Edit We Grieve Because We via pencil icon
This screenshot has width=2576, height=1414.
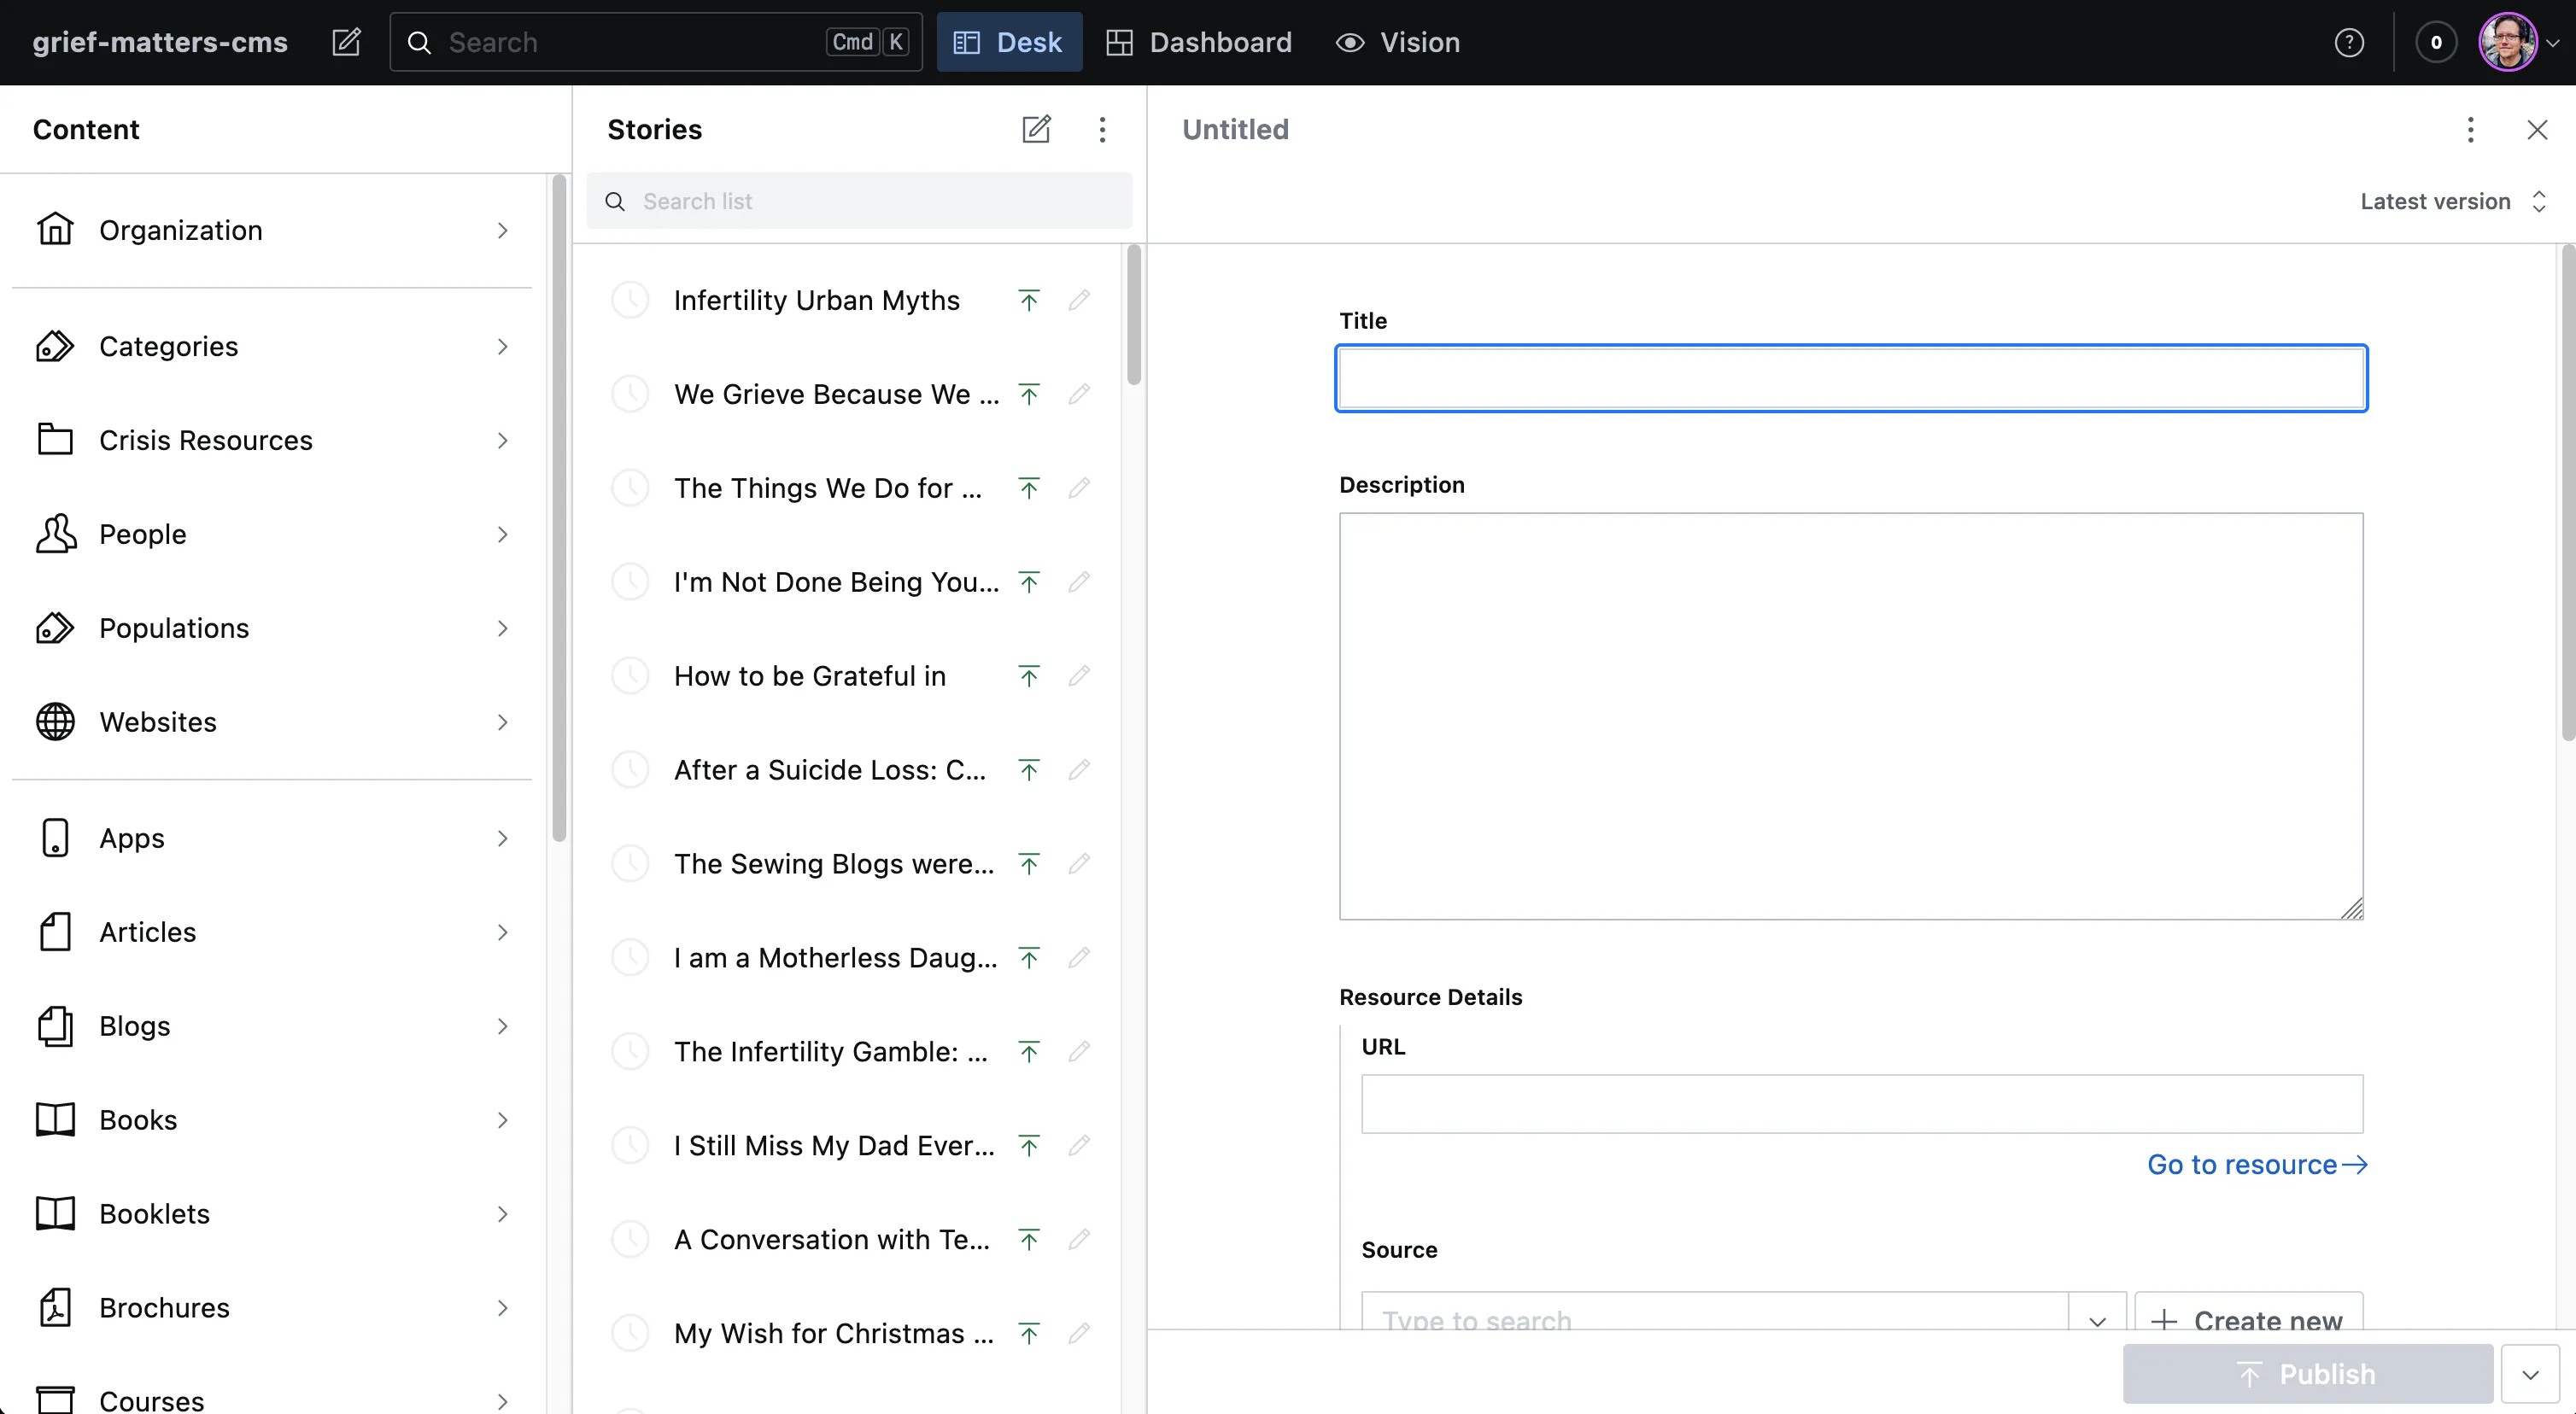point(1080,393)
